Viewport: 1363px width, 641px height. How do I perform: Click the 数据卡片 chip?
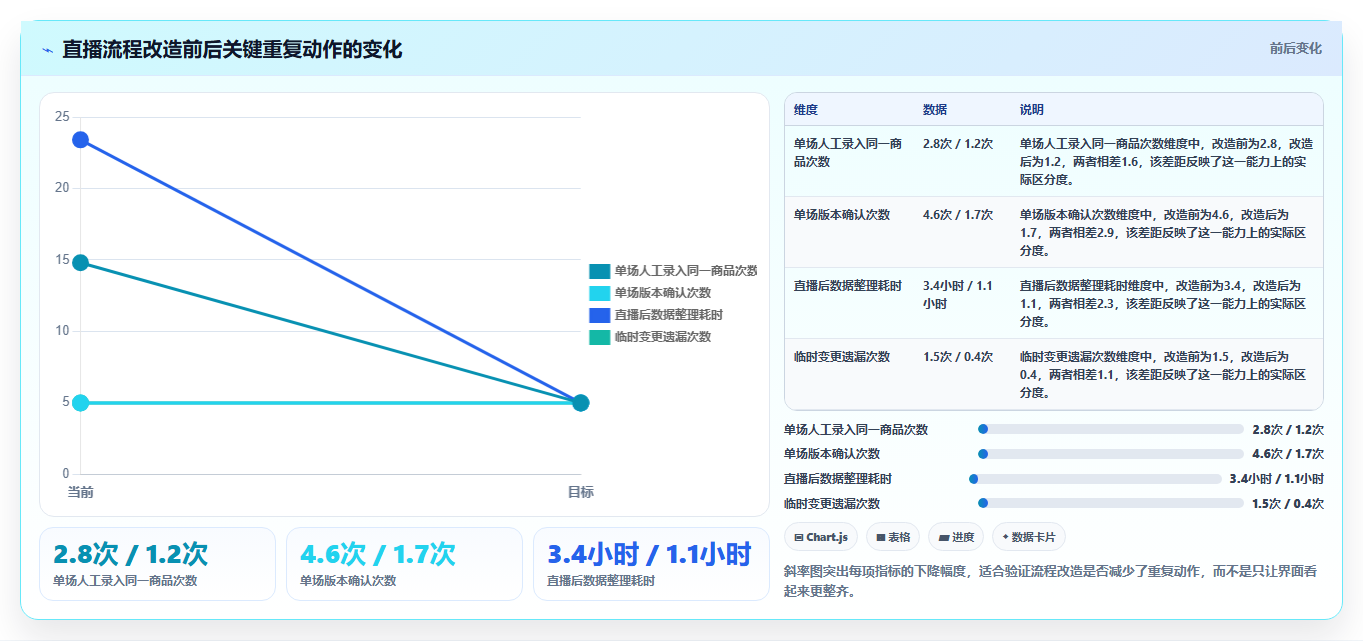[x=1029, y=537]
